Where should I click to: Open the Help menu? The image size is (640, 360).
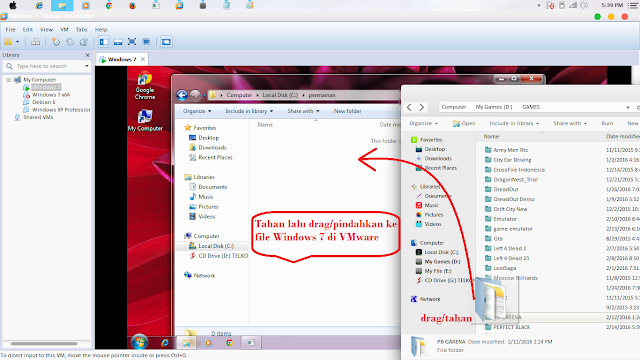(x=101, y=29)
